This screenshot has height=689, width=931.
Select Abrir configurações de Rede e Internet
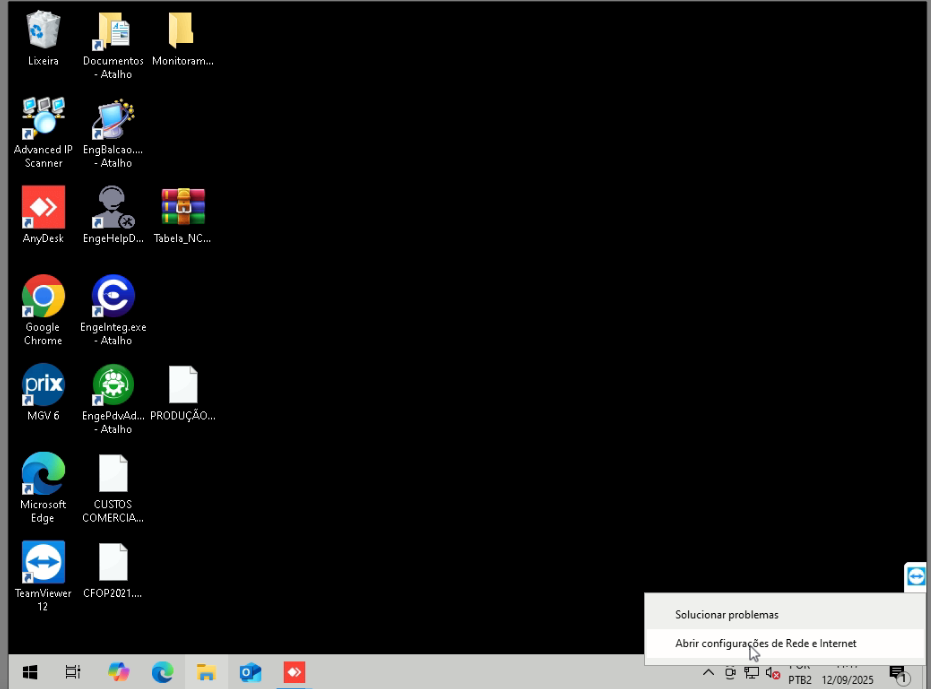click(x=765, y=643)
